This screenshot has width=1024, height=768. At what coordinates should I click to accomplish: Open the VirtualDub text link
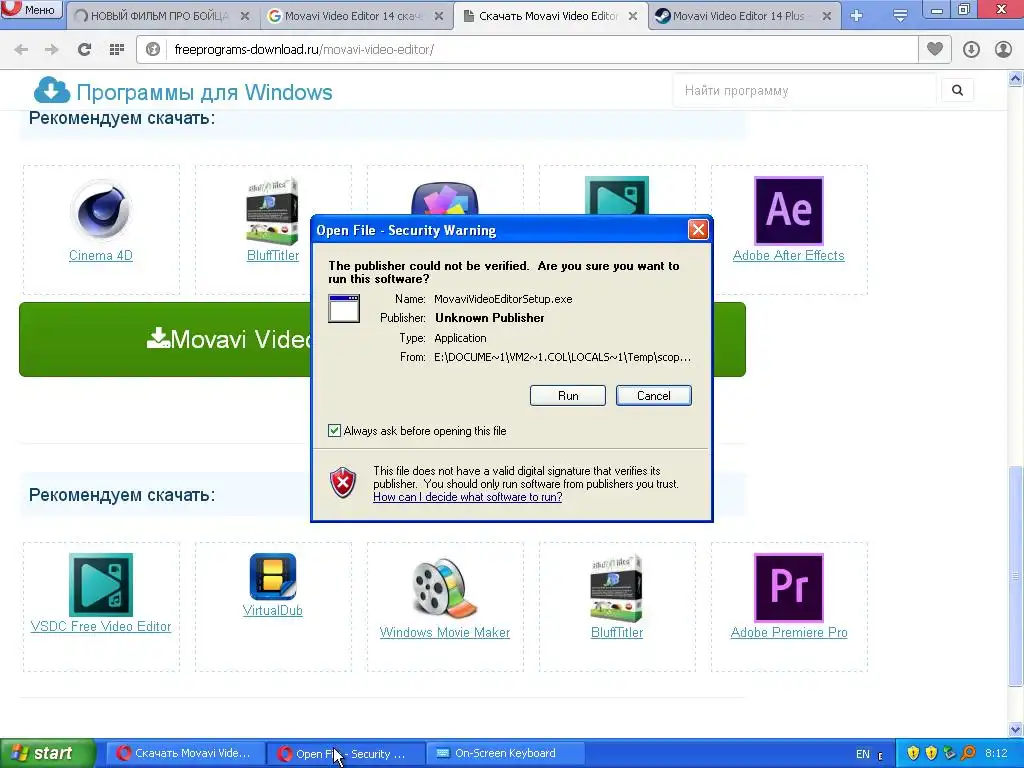[x=272, y=611]
